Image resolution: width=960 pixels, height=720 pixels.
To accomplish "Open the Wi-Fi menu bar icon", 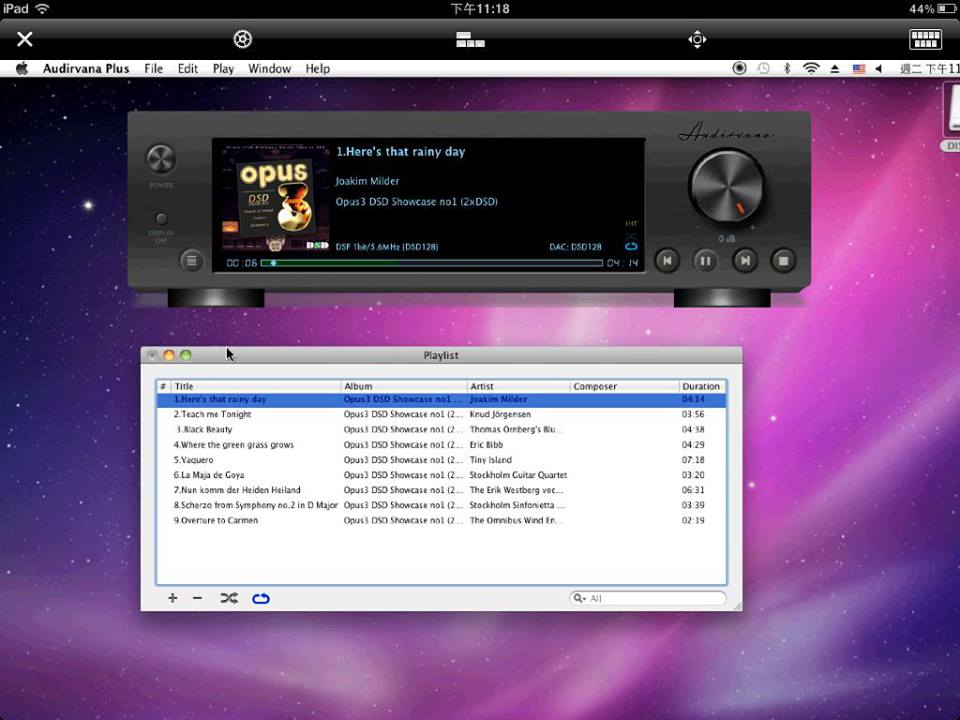I will coord(811,69).
